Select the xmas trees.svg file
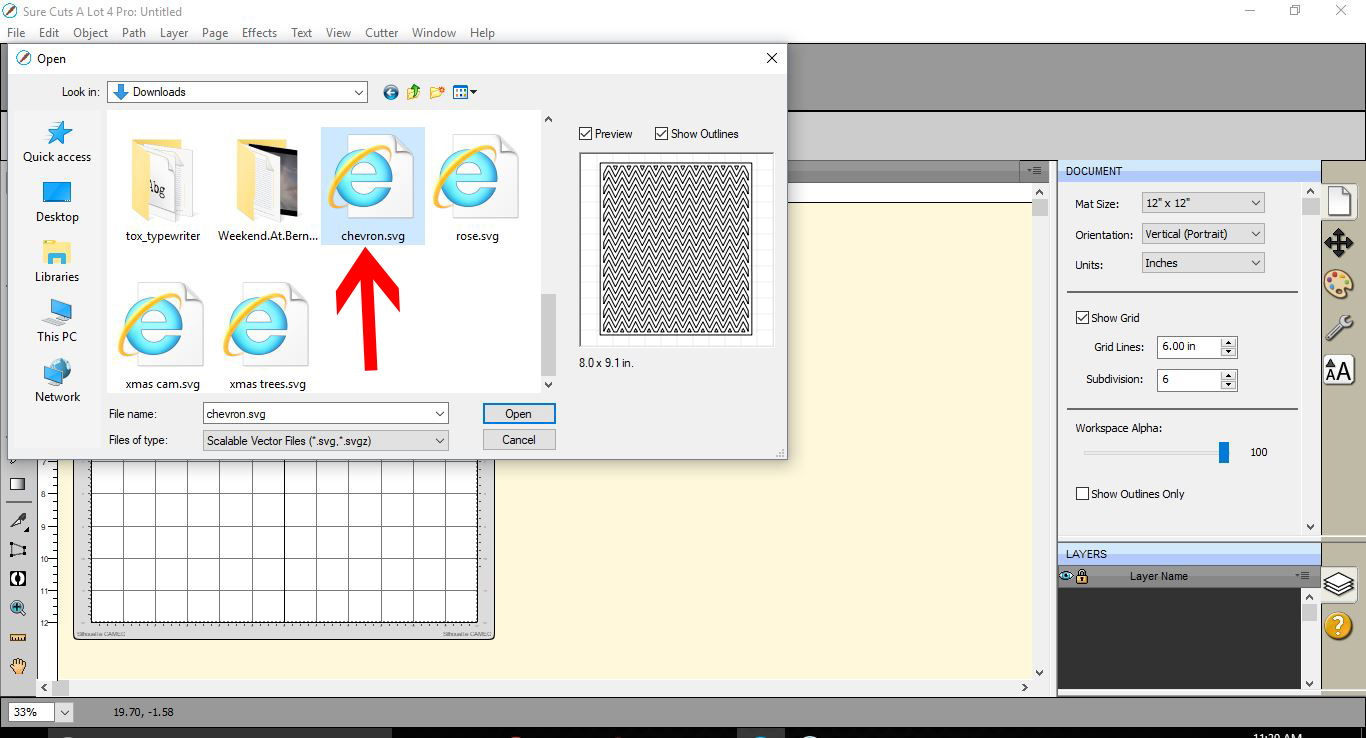1366x738 pixels. pos(267,333)
